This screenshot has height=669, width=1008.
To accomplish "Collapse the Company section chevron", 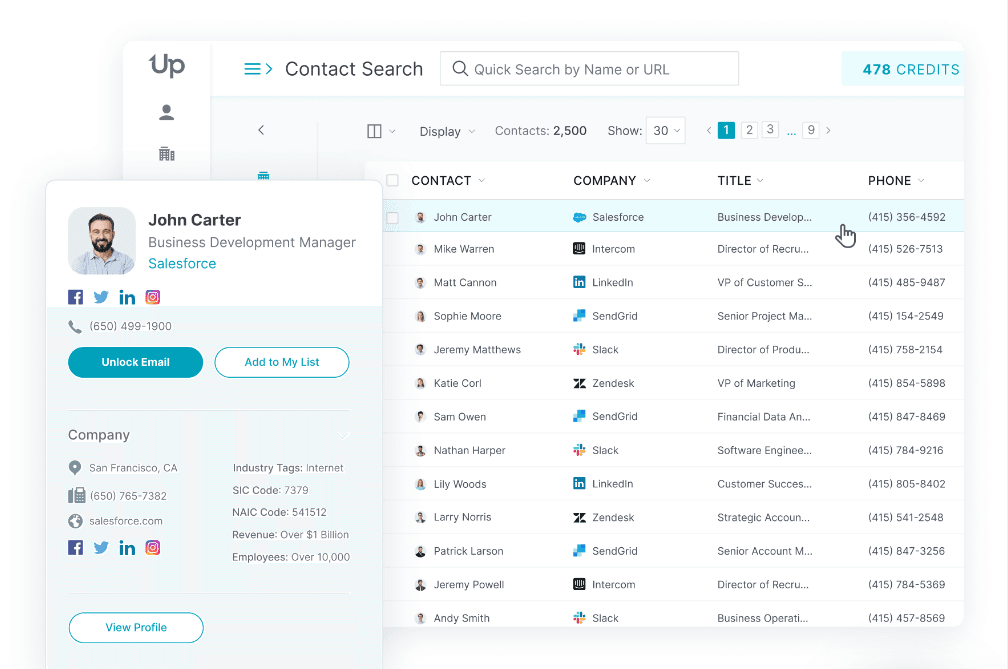I will coord(343,436).
